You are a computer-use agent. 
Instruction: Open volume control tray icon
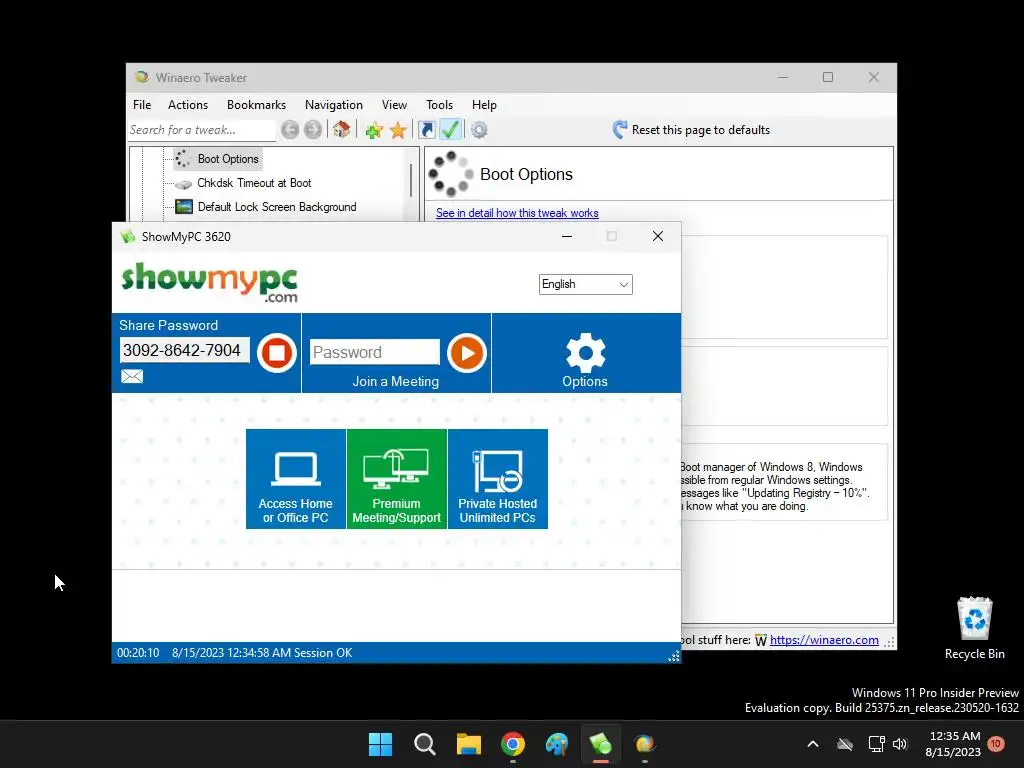(900, 744)
